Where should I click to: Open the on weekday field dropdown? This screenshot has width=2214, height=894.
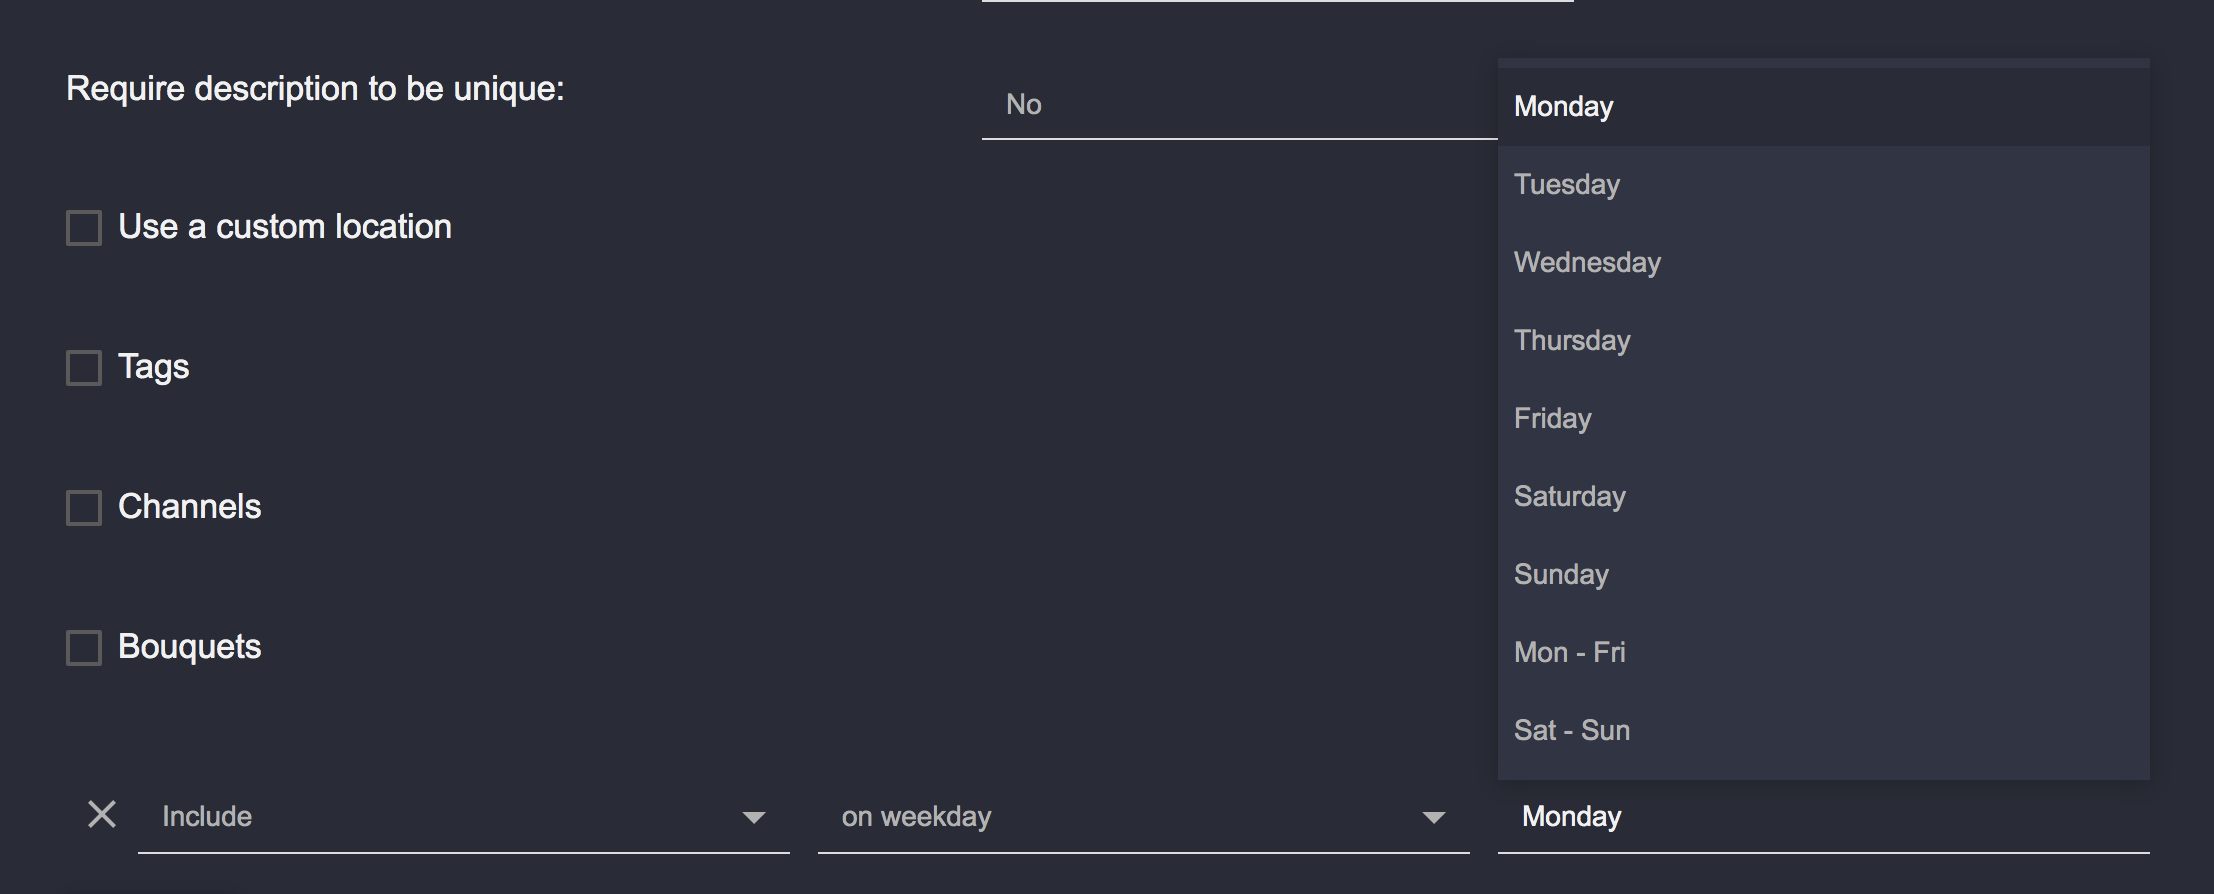(1120, 816)
